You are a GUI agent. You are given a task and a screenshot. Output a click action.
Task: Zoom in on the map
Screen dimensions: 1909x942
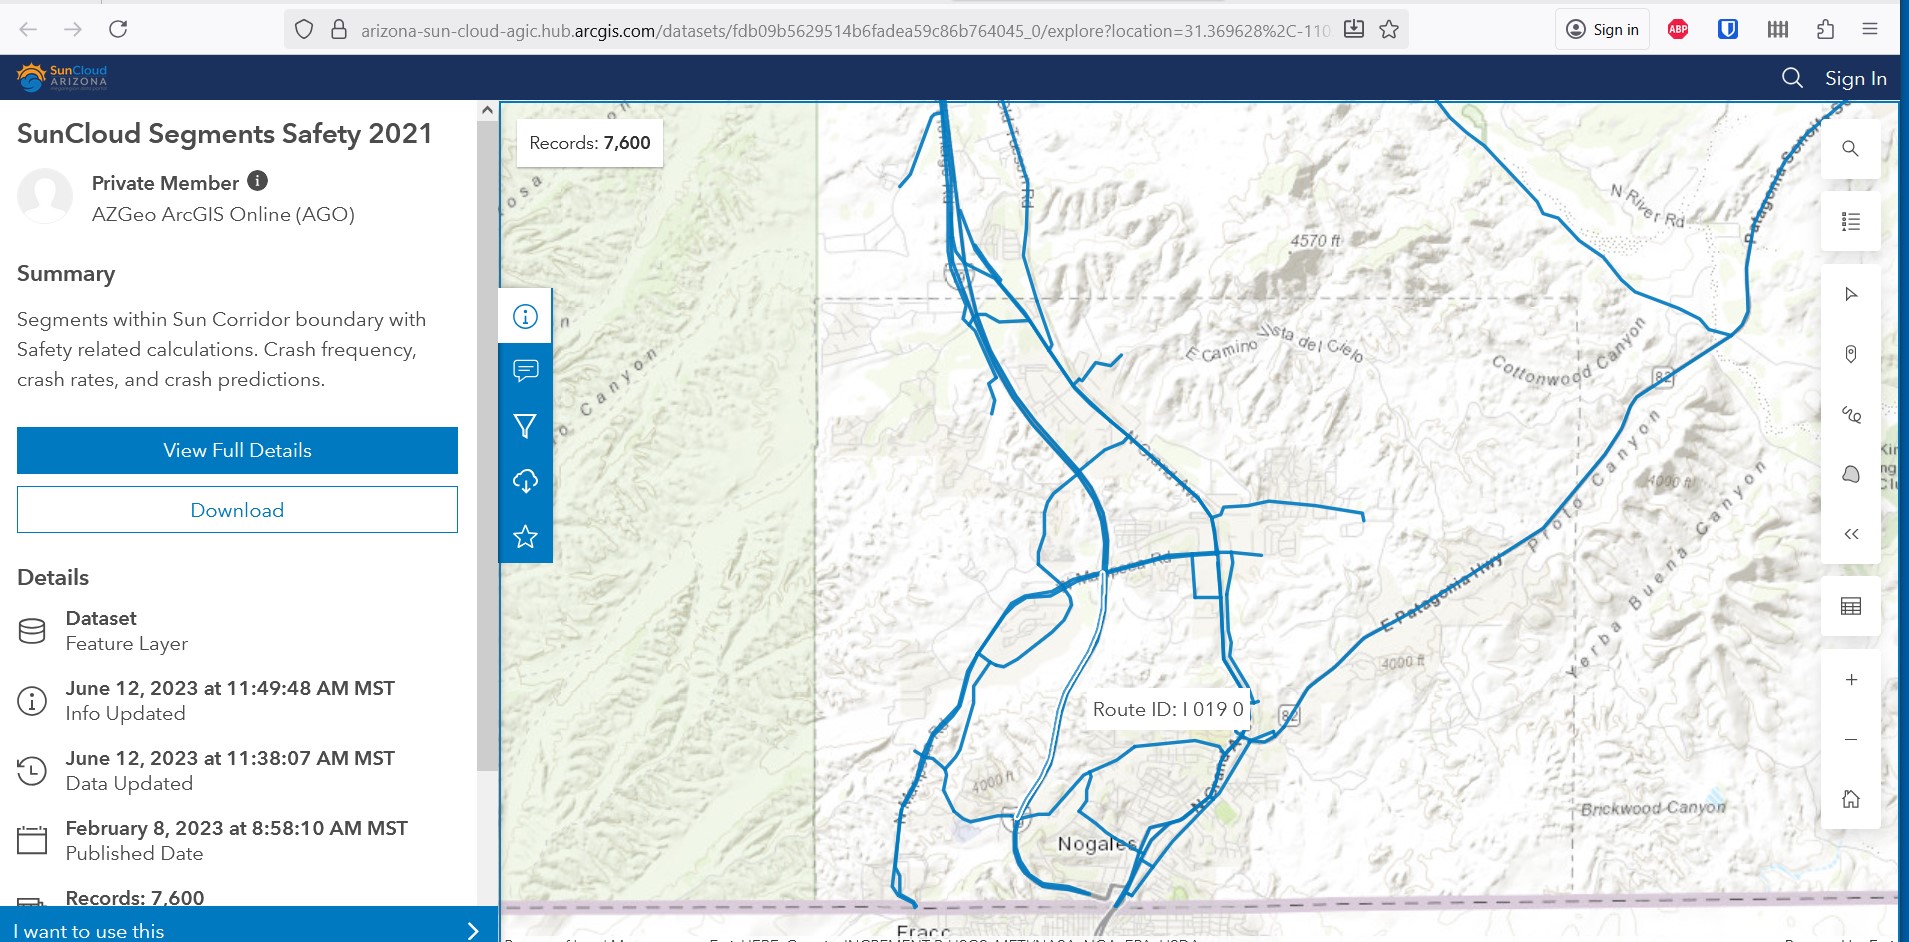(1850, 680)
